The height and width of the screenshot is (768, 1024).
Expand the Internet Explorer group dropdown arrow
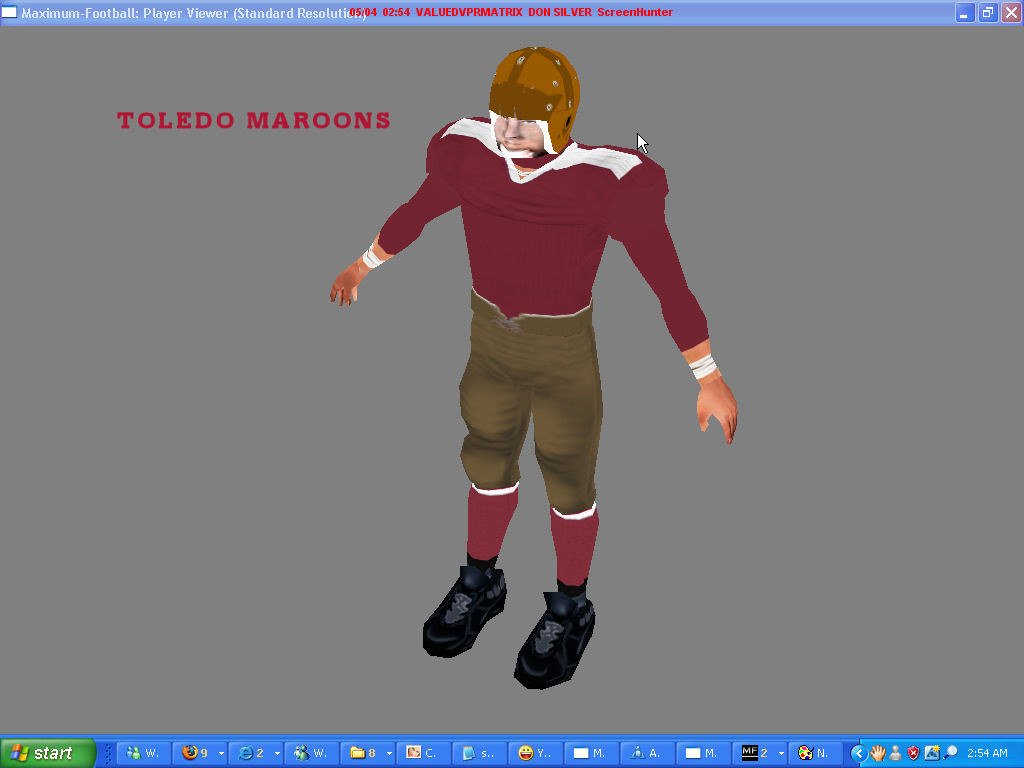[278, 753]
